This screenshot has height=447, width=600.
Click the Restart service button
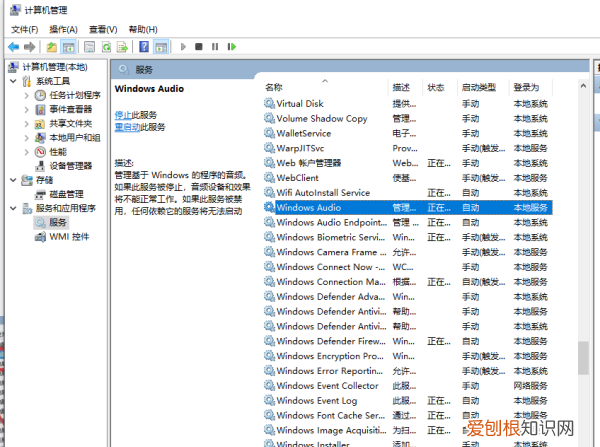tap(232, 47)
